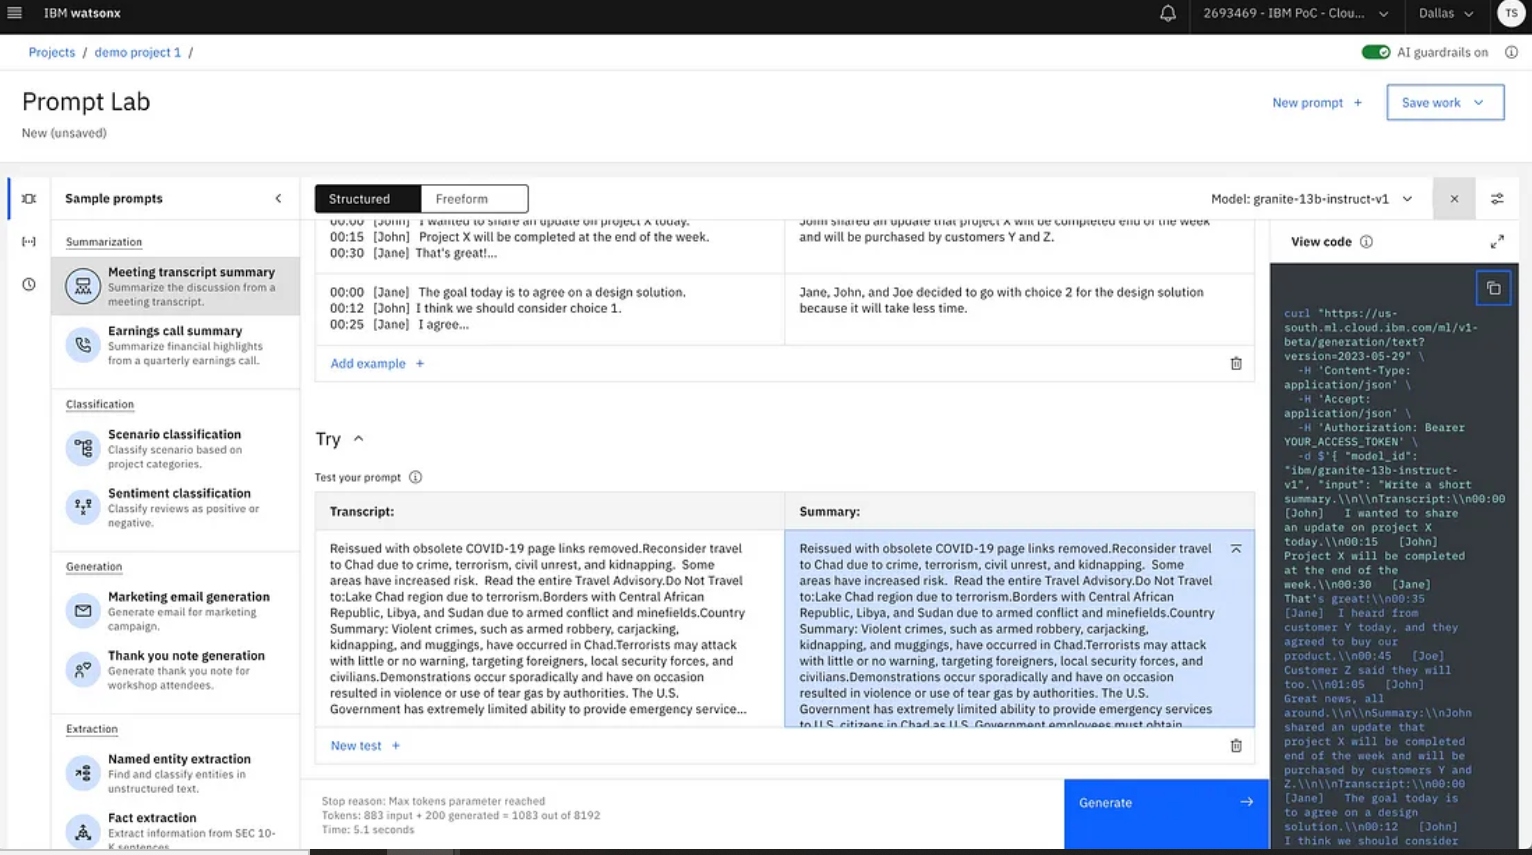Open the account dropdown 2693469 - IBM PoC
Viewport: 1532px width, 855px height.
pyautogui.click(x=1295, y=14)
